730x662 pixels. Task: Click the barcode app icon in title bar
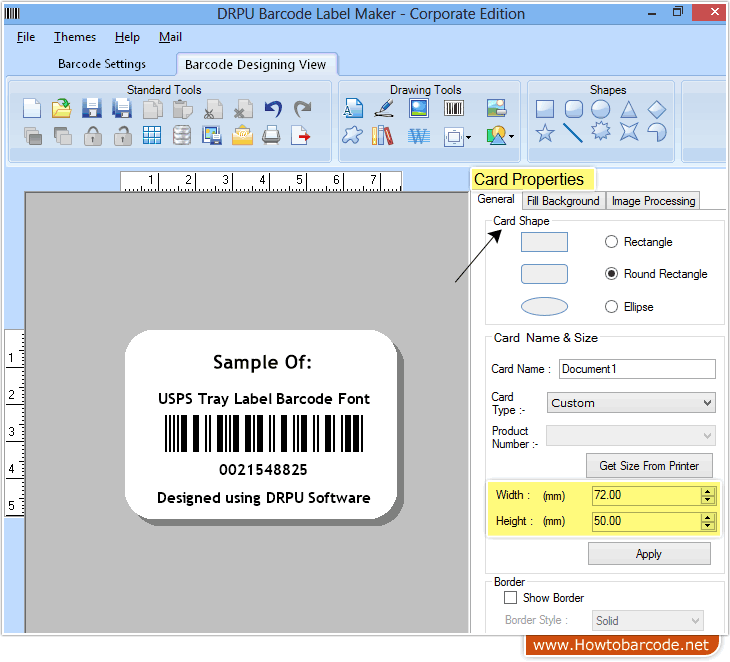[x=13, y=14]
